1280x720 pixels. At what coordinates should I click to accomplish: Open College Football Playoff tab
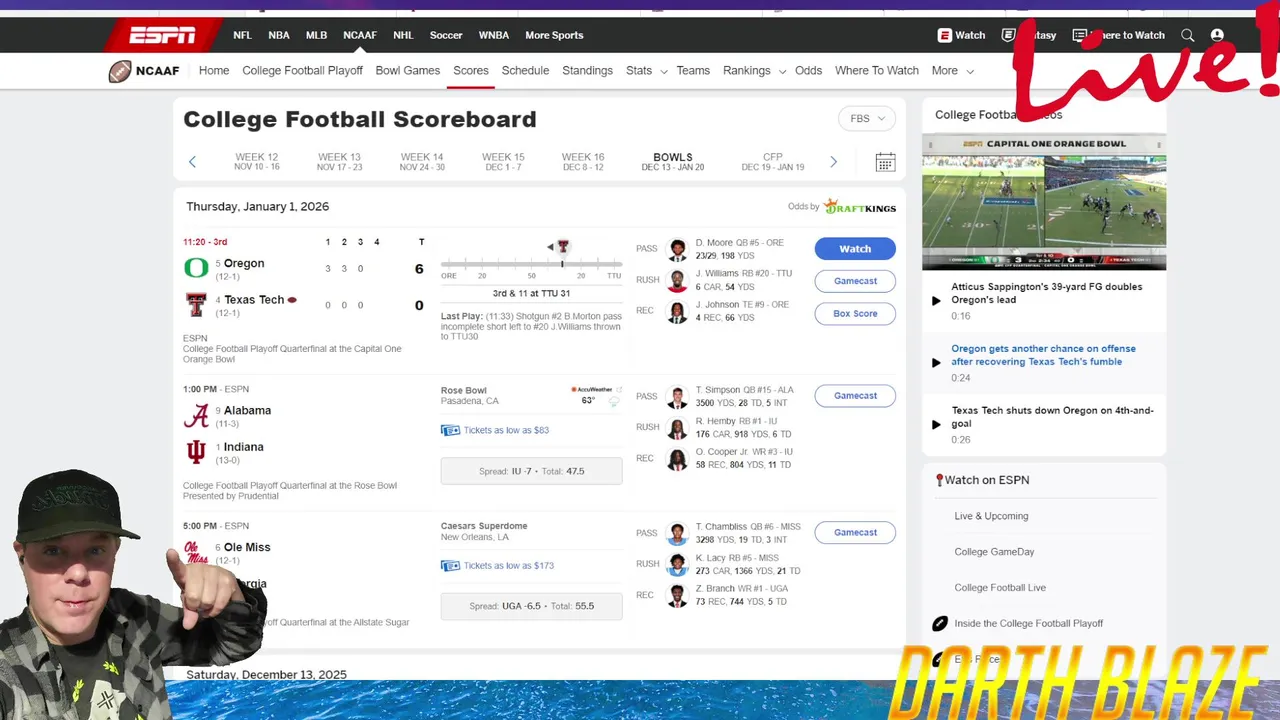(x=302, y=71)
